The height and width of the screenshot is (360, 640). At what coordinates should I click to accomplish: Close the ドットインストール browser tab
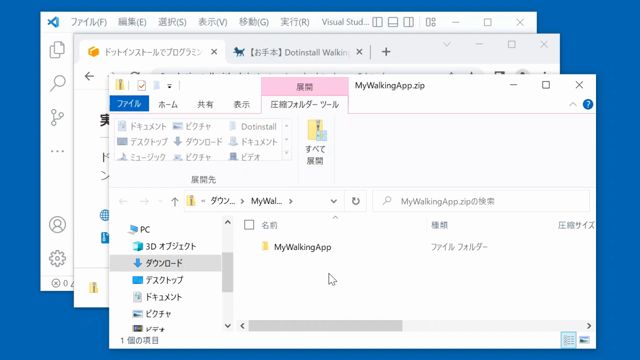coord(214,52)
